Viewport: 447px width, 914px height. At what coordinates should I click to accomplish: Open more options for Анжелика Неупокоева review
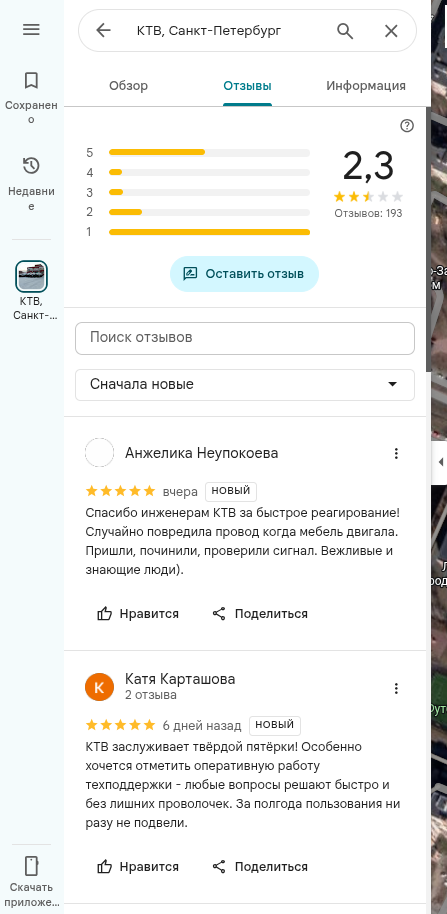pos(396,453)
